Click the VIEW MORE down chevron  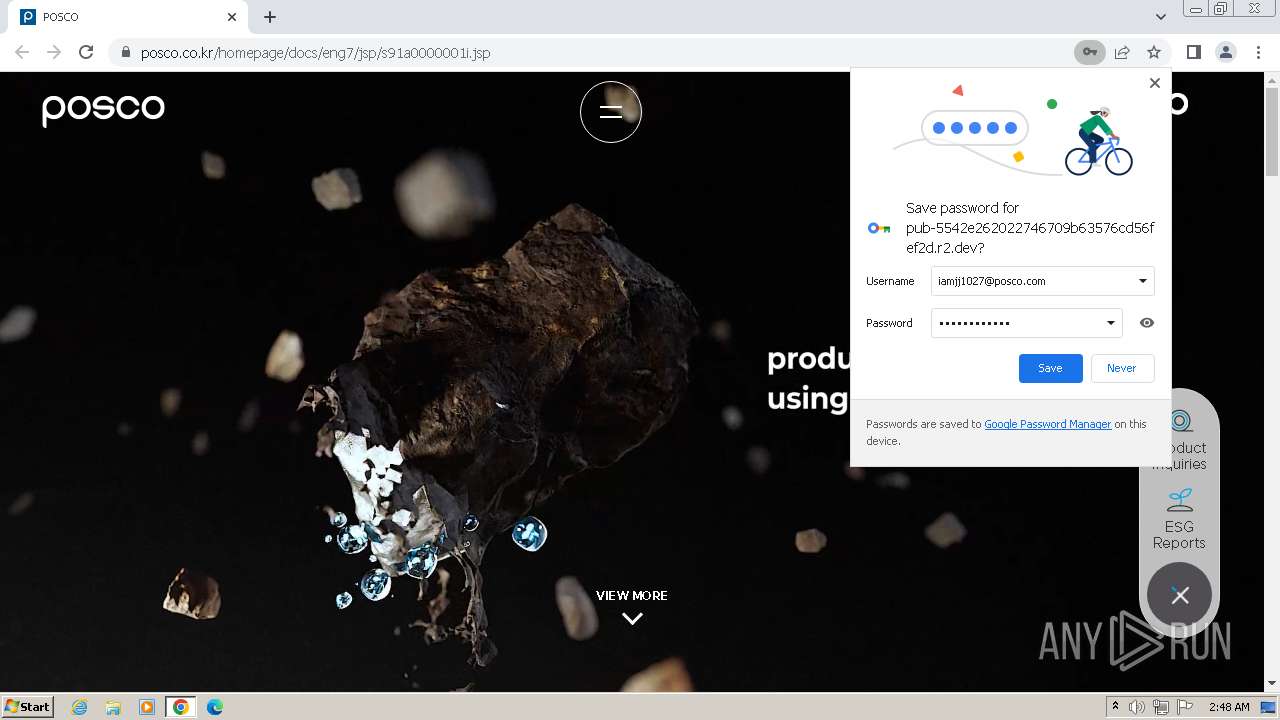coord(632,619)
